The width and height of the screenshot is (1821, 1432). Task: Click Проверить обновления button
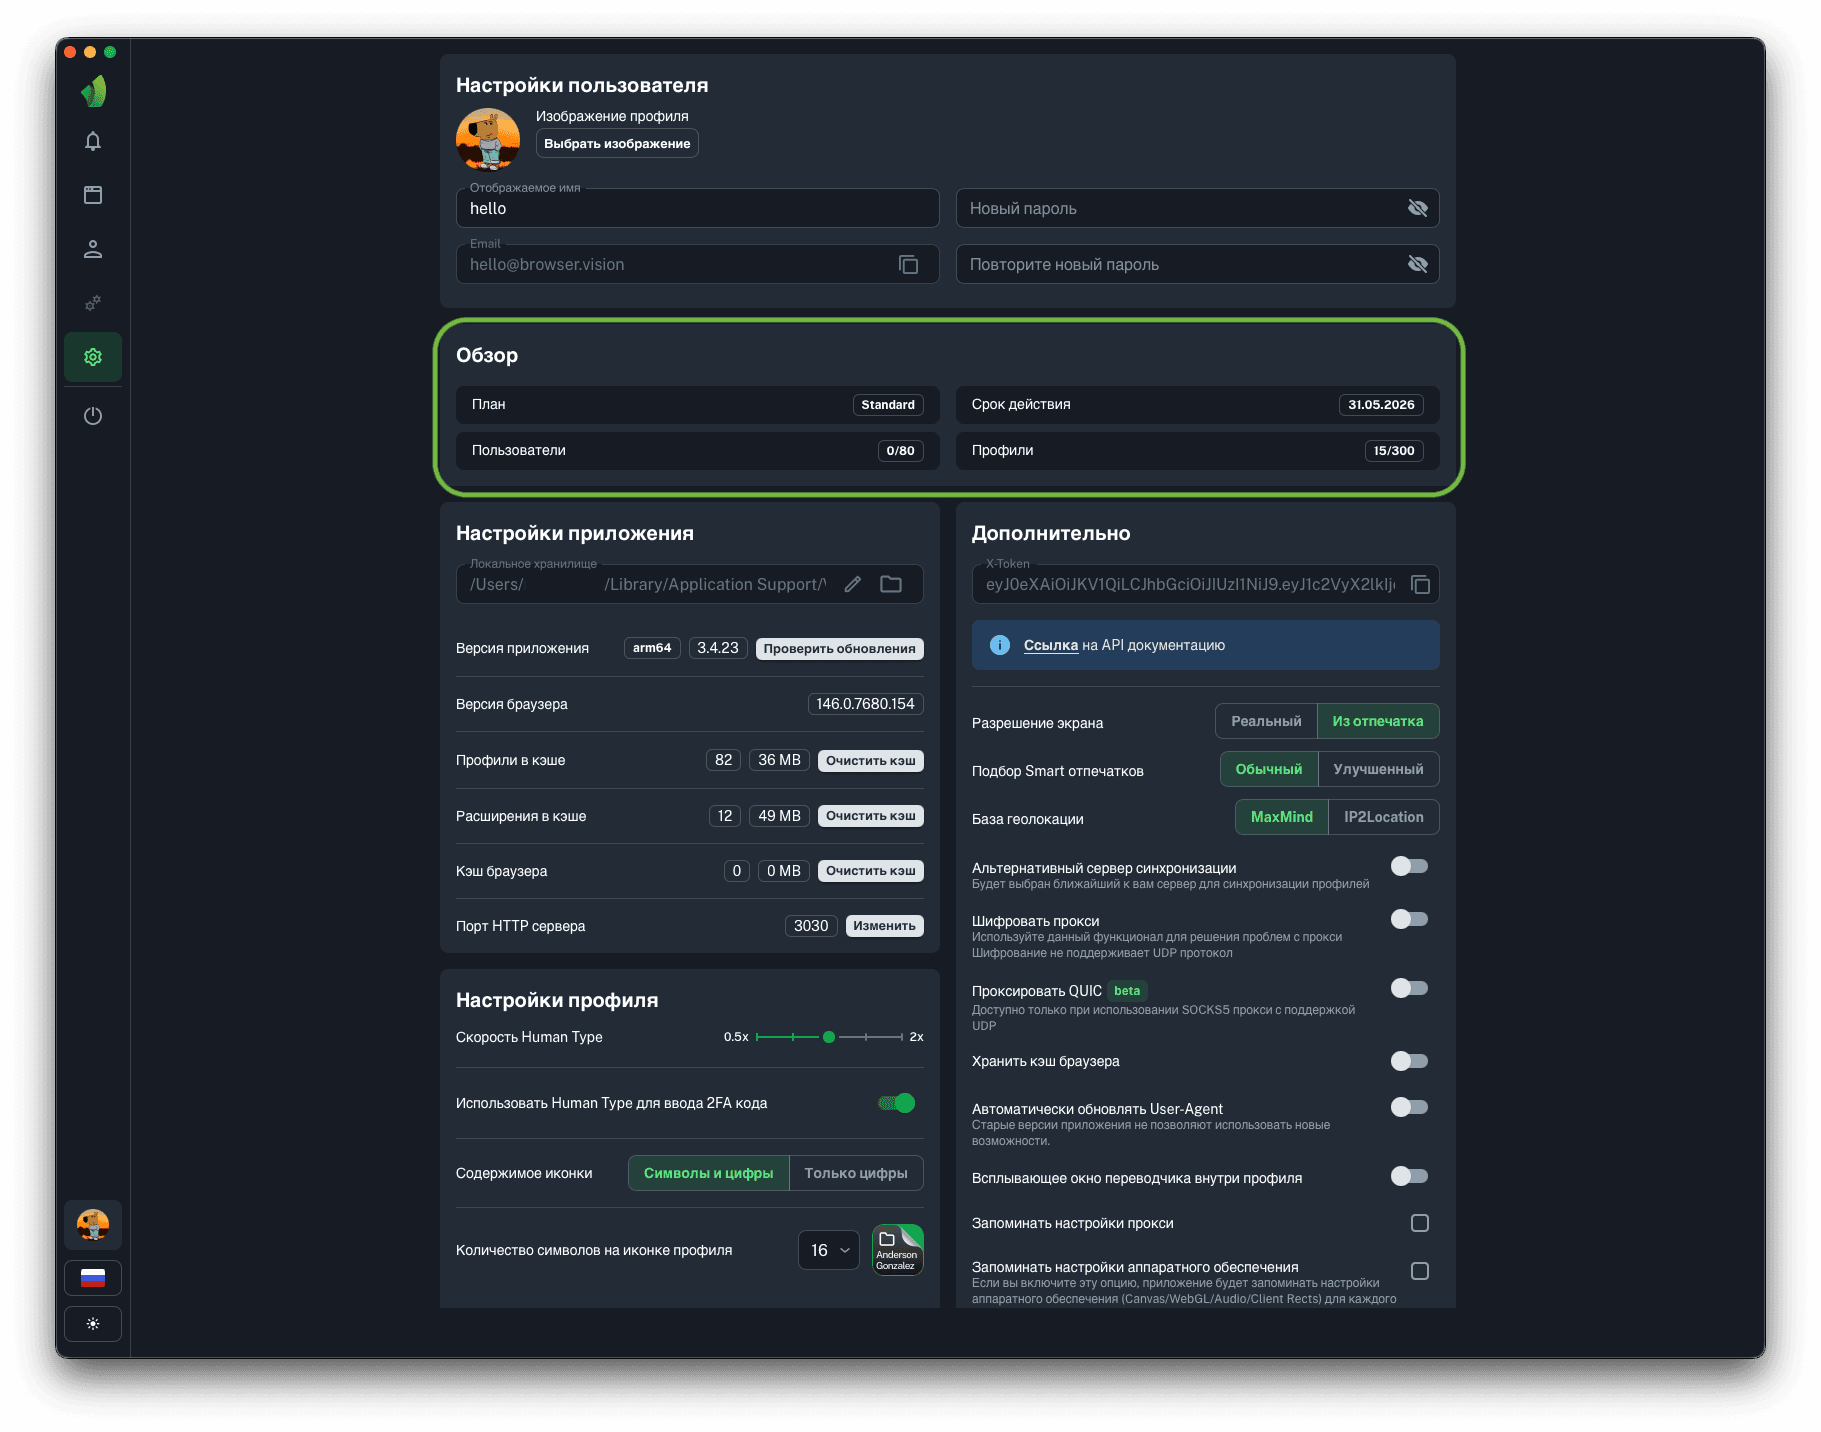click(x=839, y=648)
